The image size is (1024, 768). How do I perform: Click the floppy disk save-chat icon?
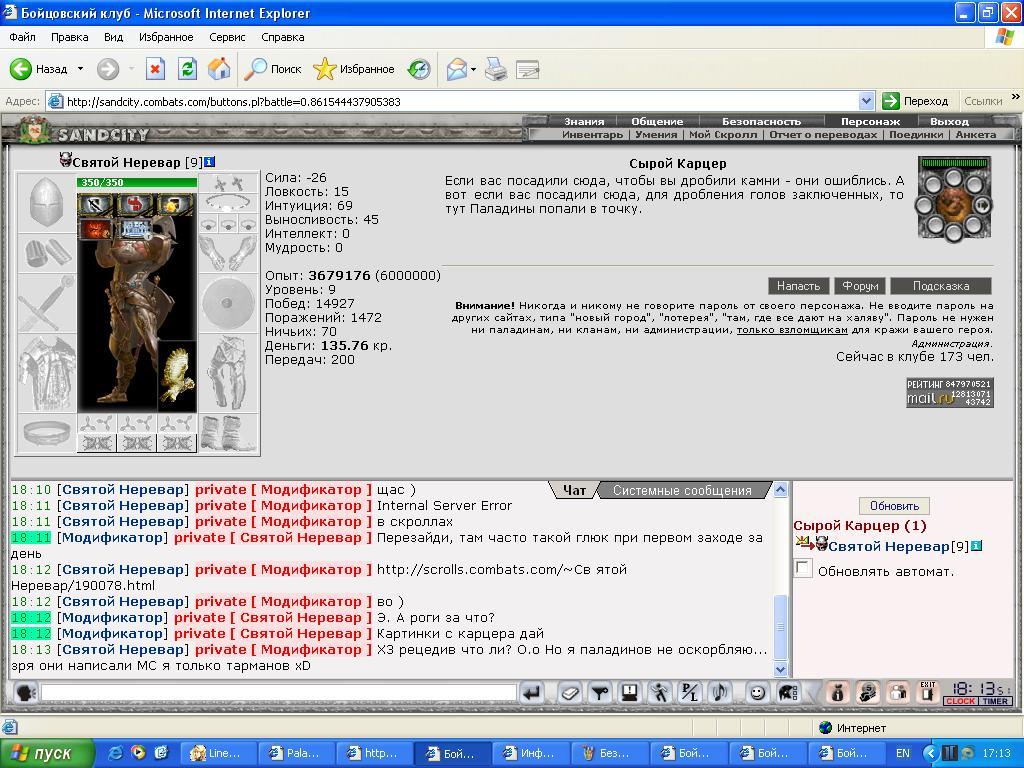(x=630, y=692)
